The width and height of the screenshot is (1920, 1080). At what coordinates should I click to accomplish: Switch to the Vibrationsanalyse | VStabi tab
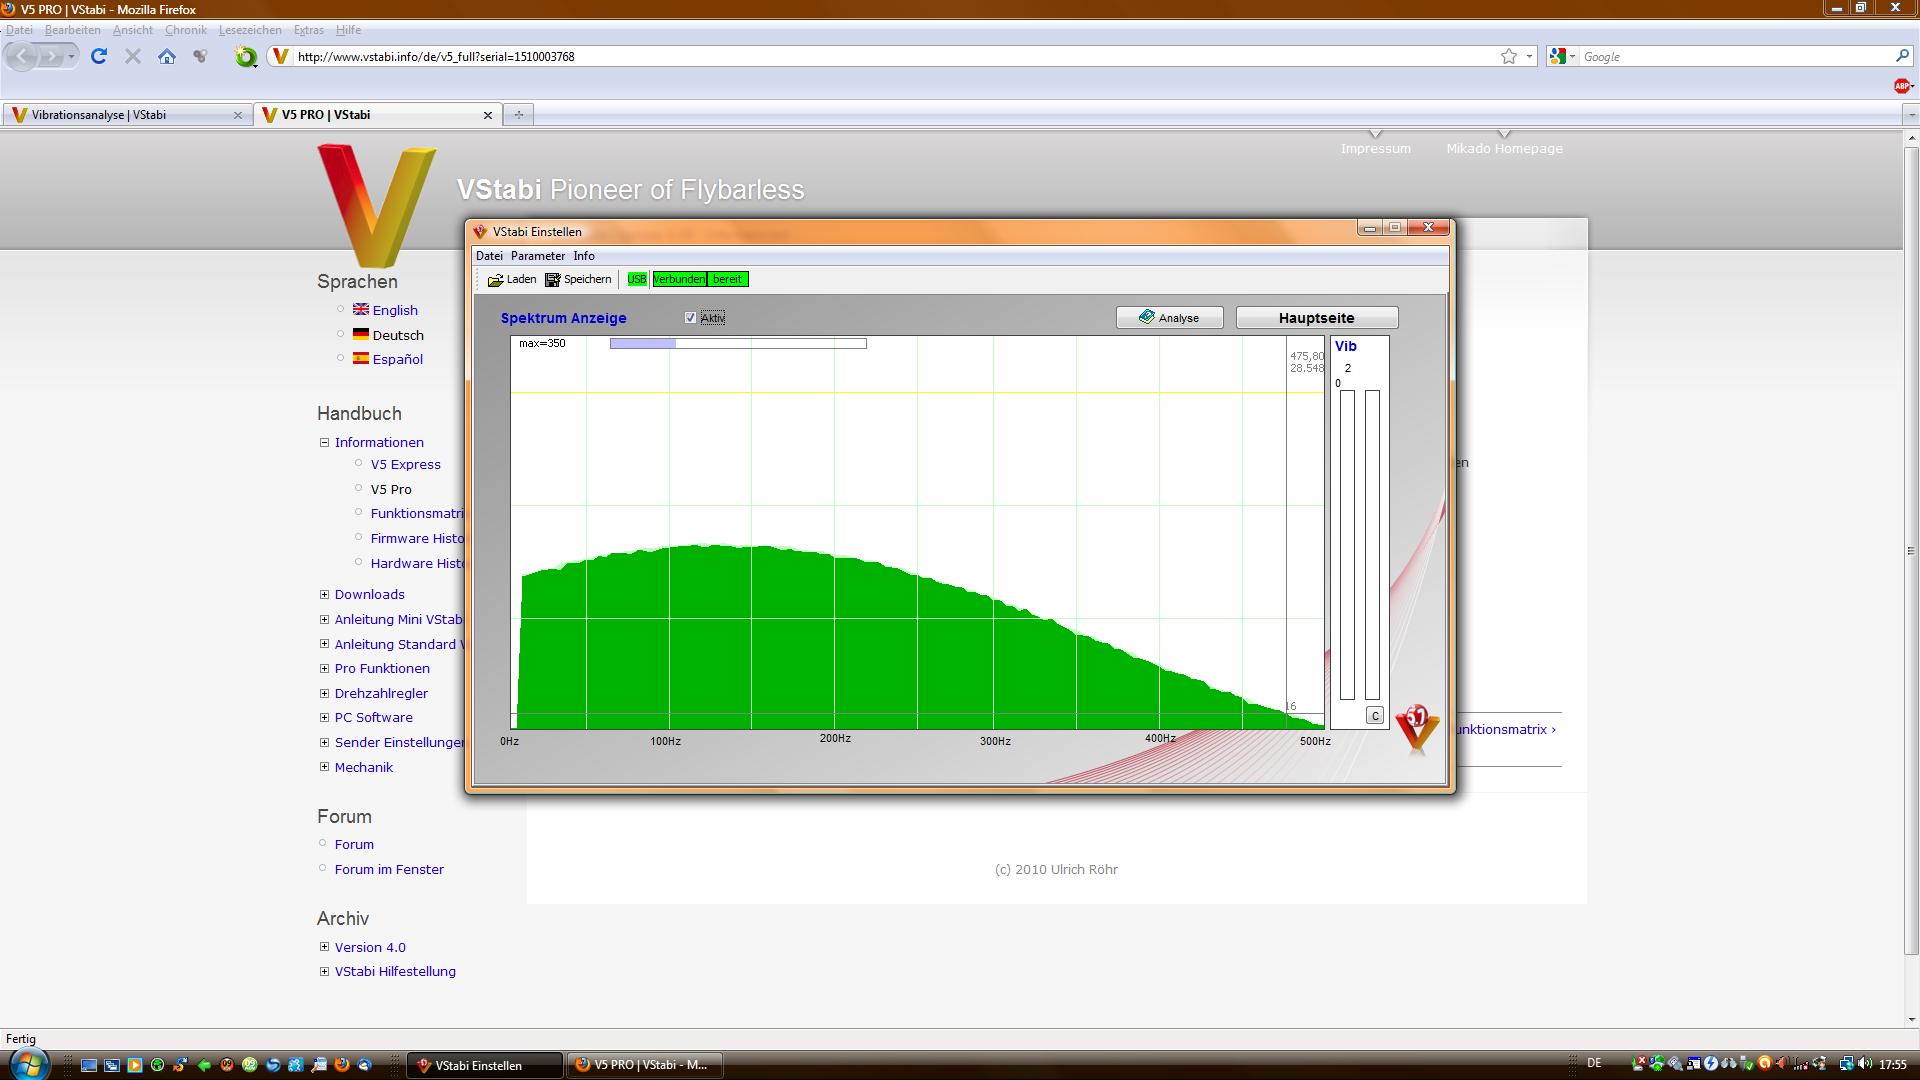point(127,115)
